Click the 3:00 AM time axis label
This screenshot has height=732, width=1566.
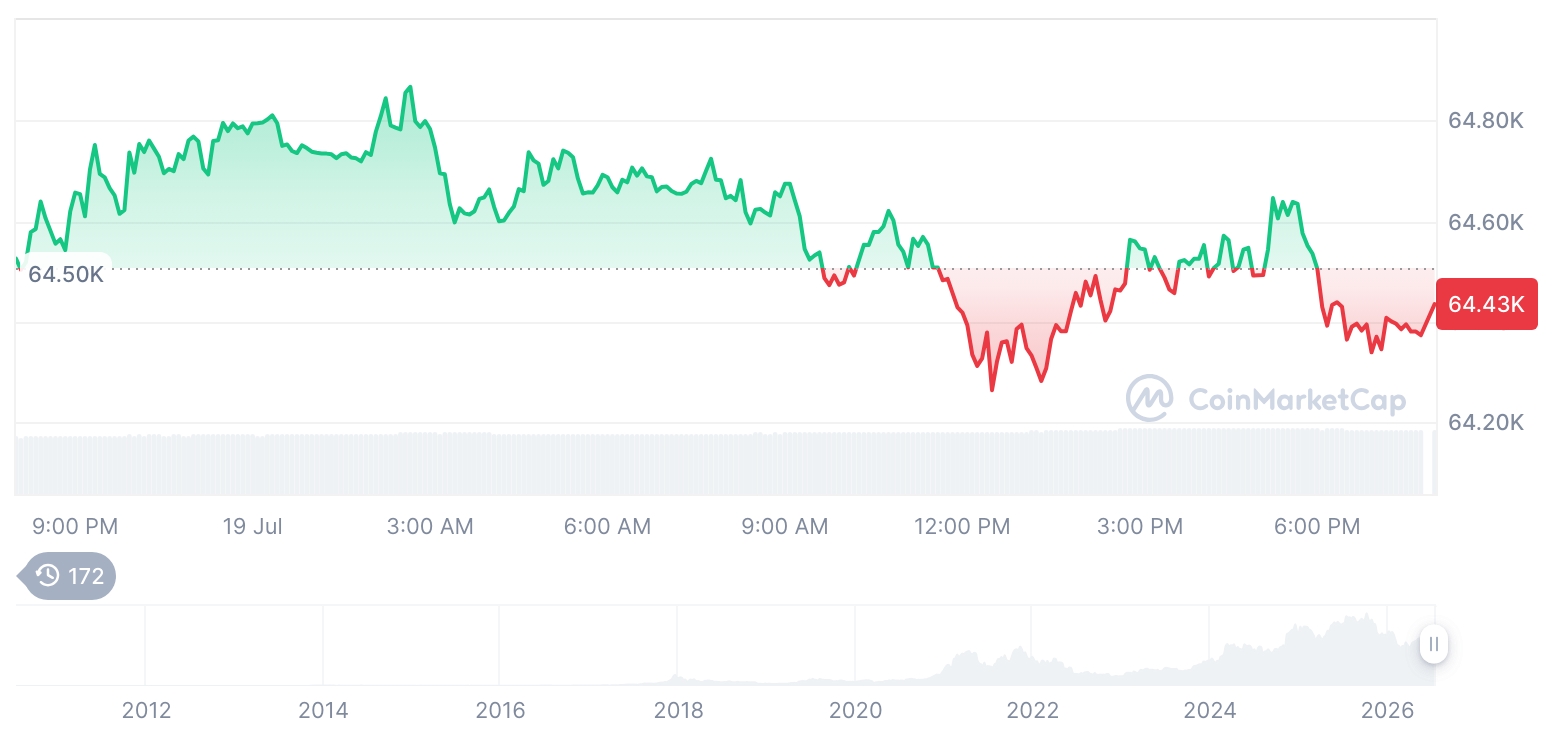pyautogui.click(x=430, y=526)
